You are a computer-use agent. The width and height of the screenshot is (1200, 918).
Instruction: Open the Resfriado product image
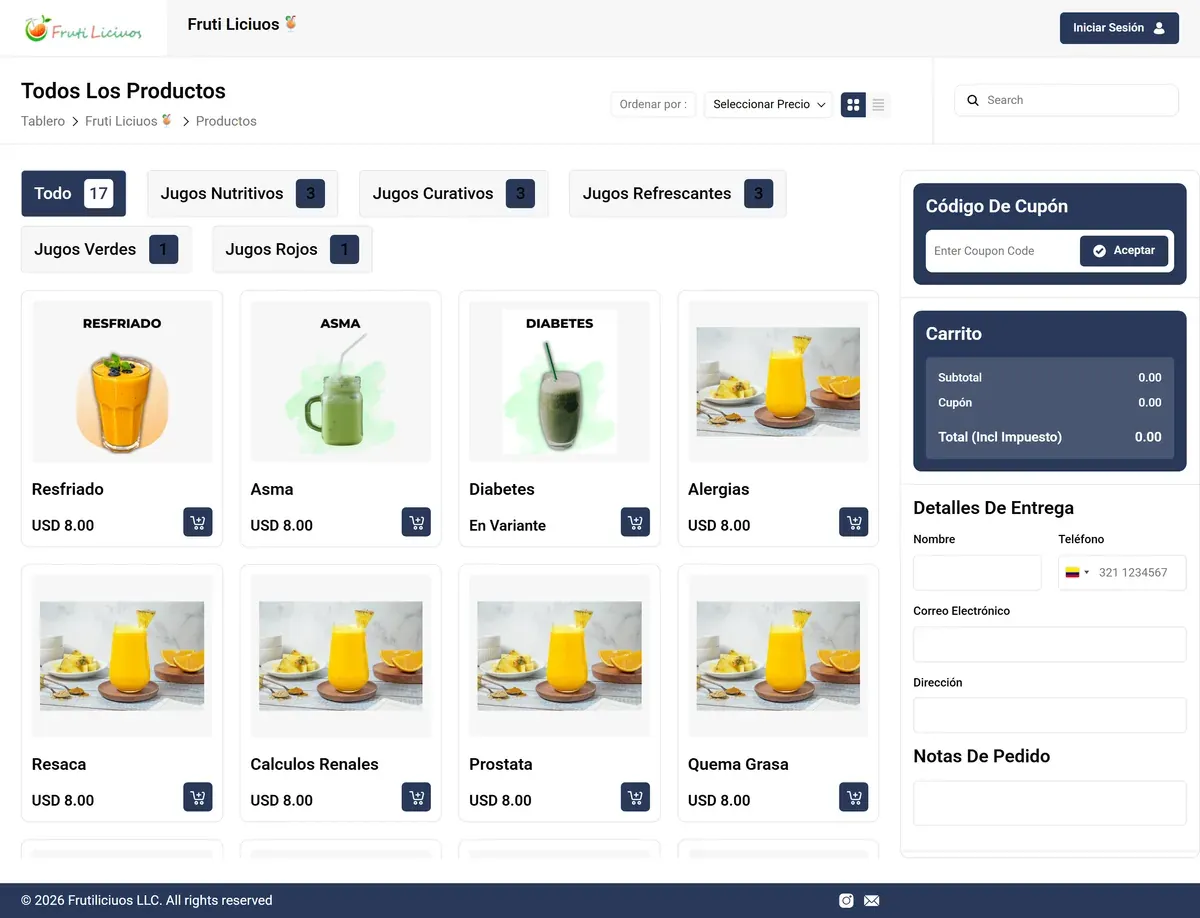coord(122,382)
